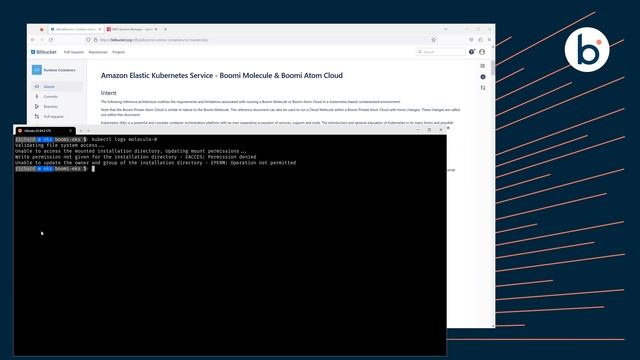
Task: Close the Bitbucket browser tab
Action: coord(100,29)
